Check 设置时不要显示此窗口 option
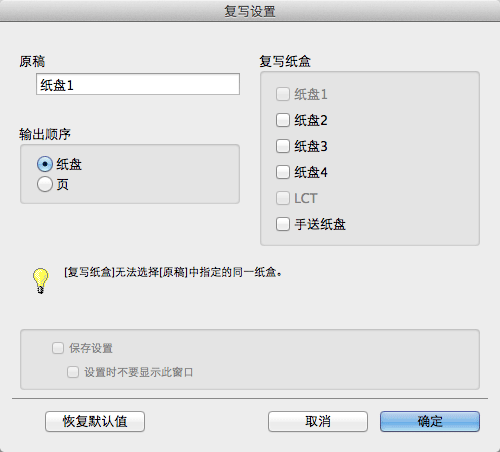 coord(73,372)
